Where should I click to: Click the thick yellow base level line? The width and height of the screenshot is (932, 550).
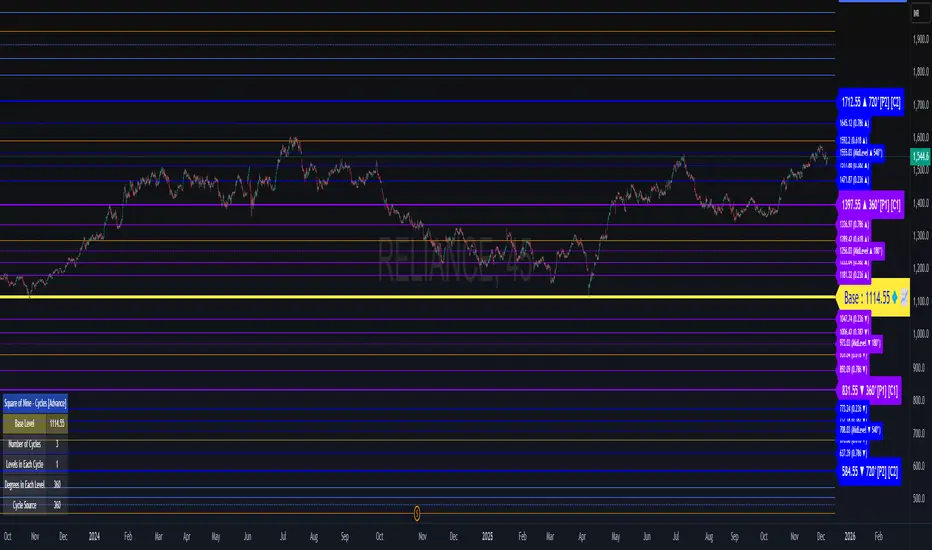click(417, 297)
